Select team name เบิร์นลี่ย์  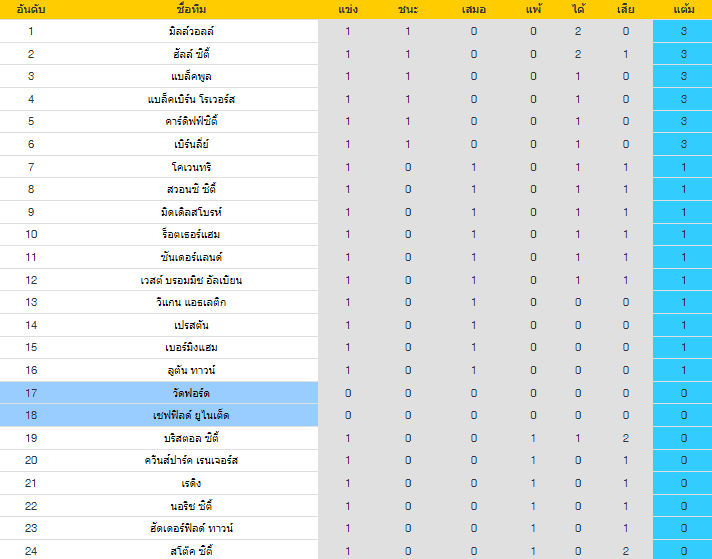191,144
